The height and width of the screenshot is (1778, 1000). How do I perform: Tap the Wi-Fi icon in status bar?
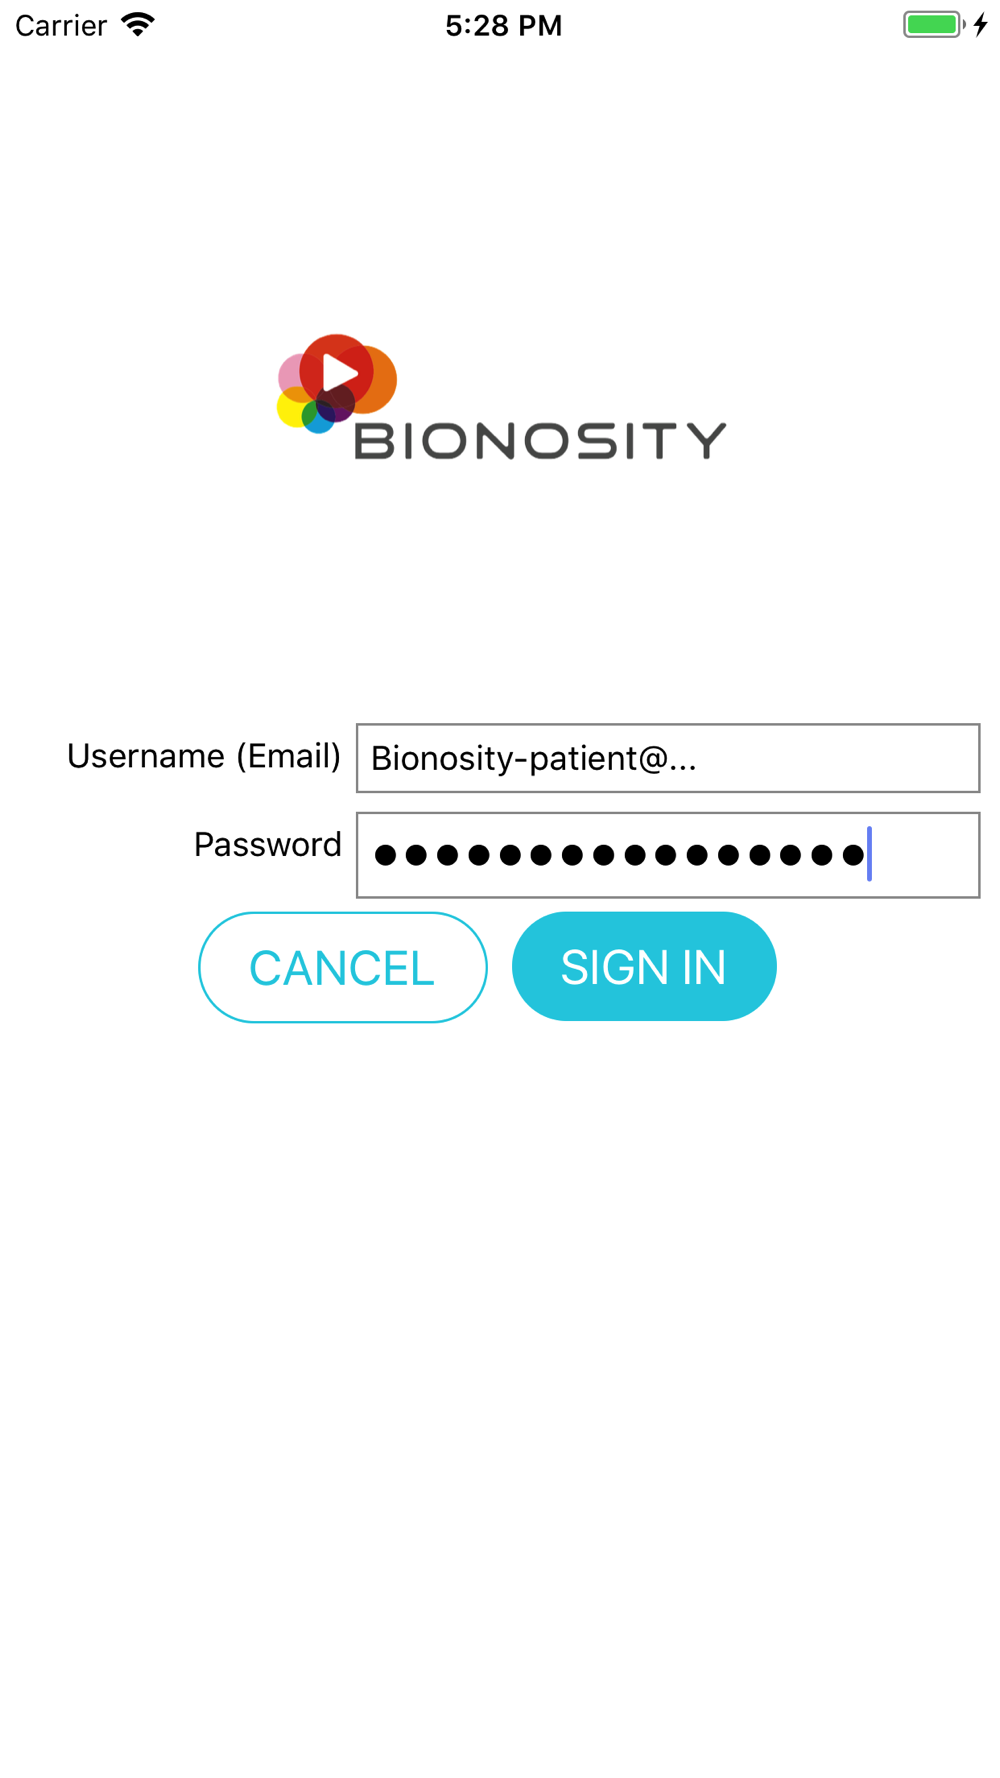(x=138, y=24)
